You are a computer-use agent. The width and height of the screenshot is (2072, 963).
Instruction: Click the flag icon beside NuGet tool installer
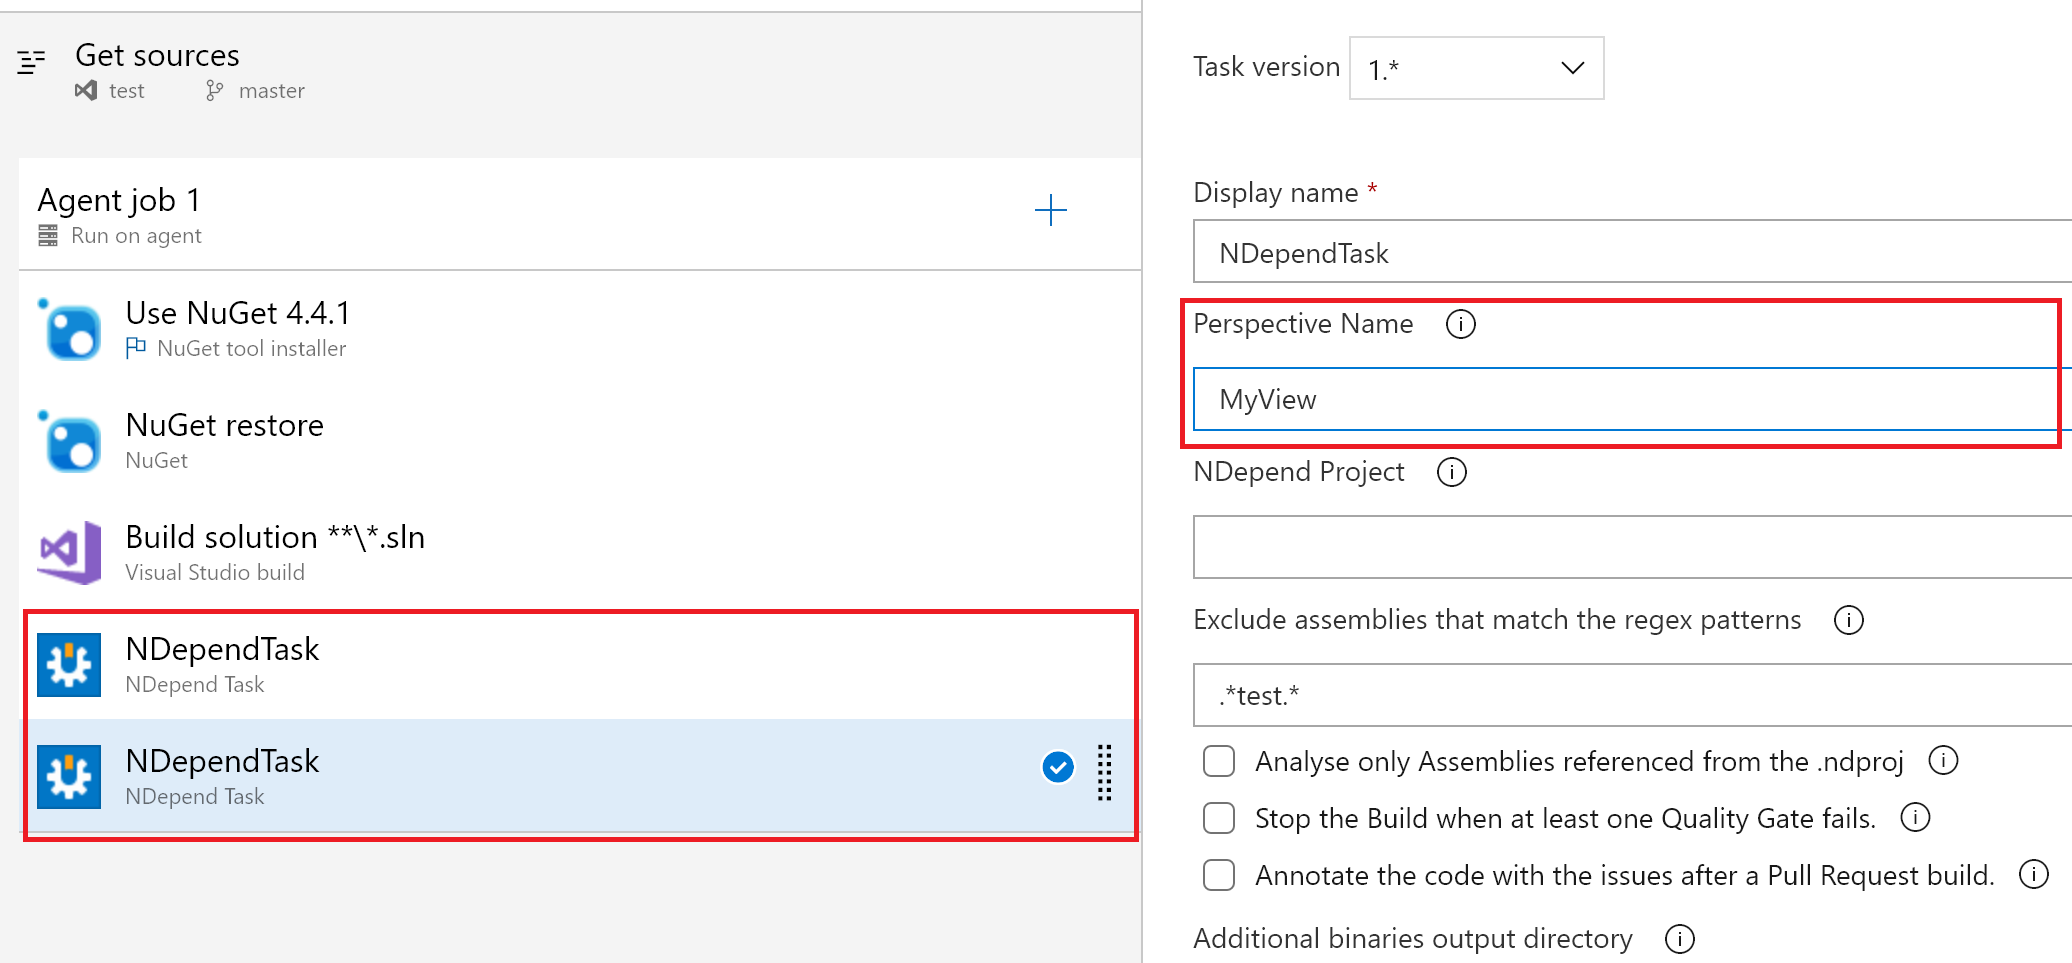tap(136, 348)
